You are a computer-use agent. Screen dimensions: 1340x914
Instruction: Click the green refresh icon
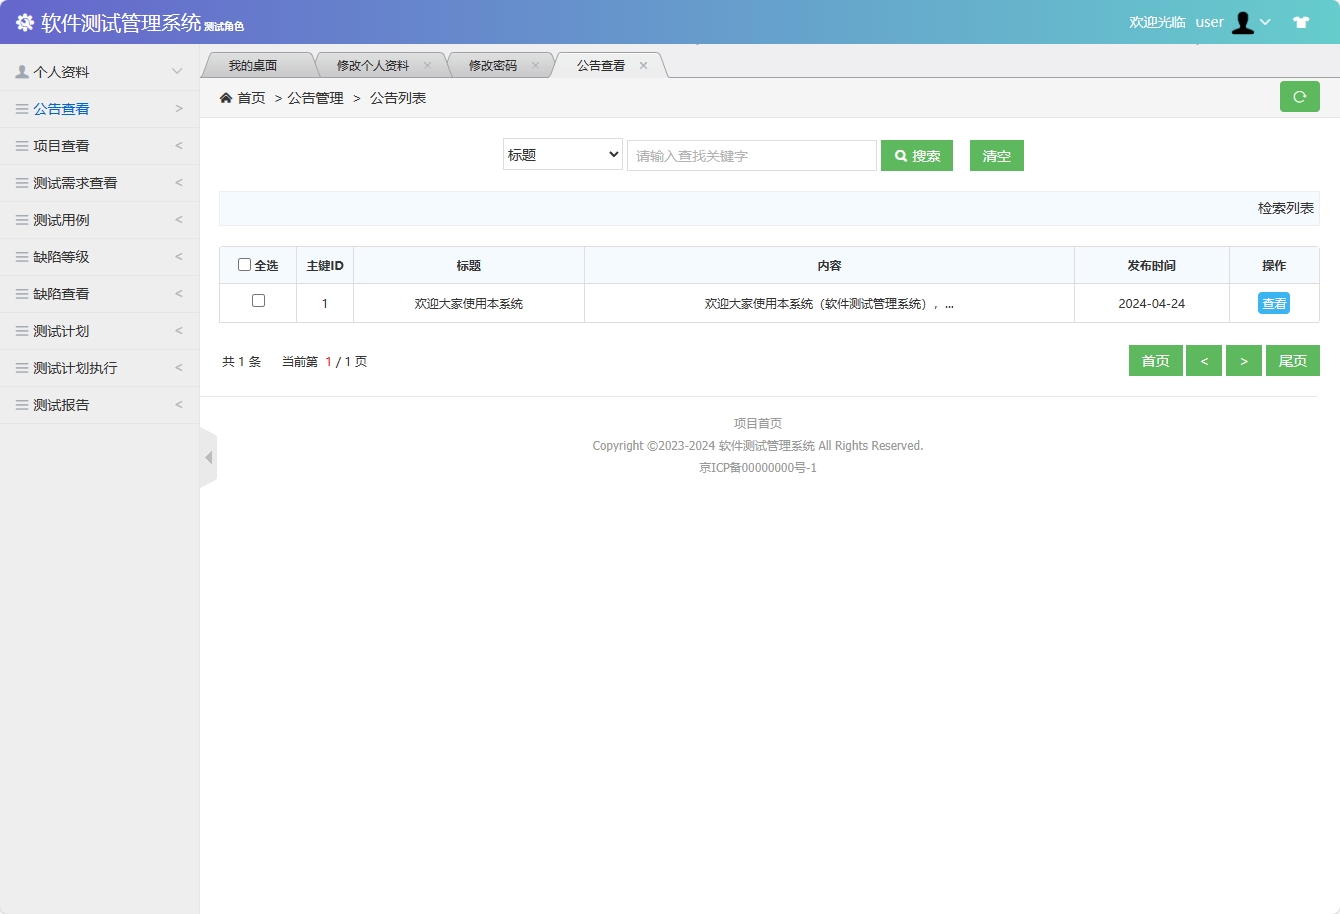coord(1300,96)
